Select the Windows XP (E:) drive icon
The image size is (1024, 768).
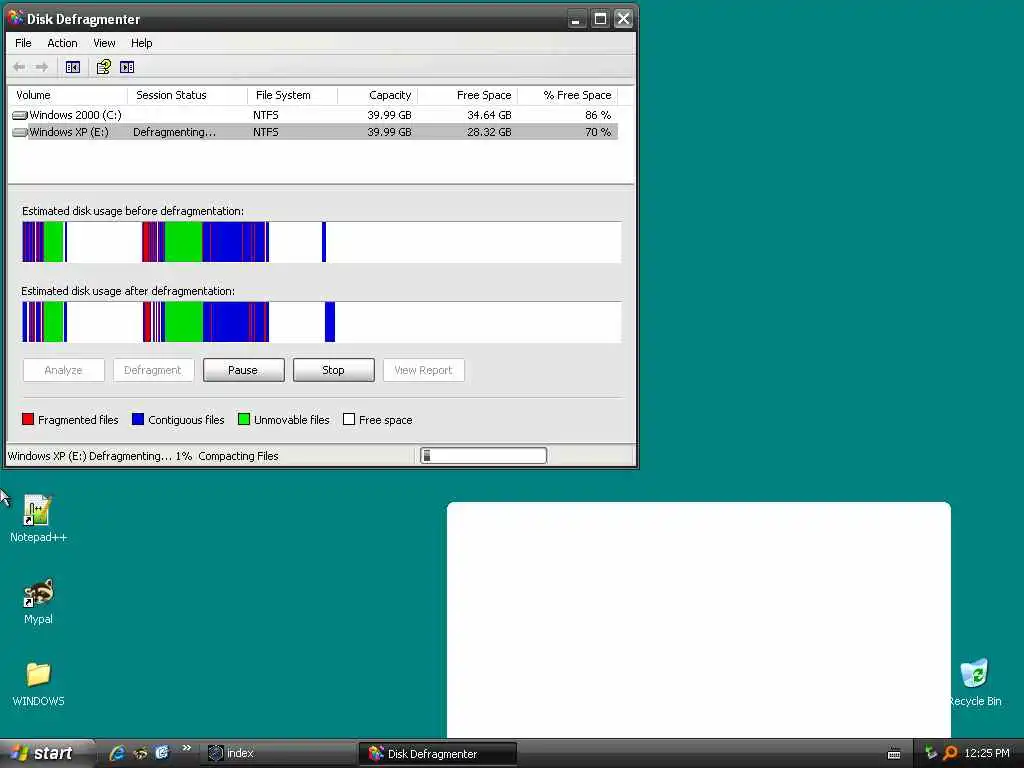20,132
